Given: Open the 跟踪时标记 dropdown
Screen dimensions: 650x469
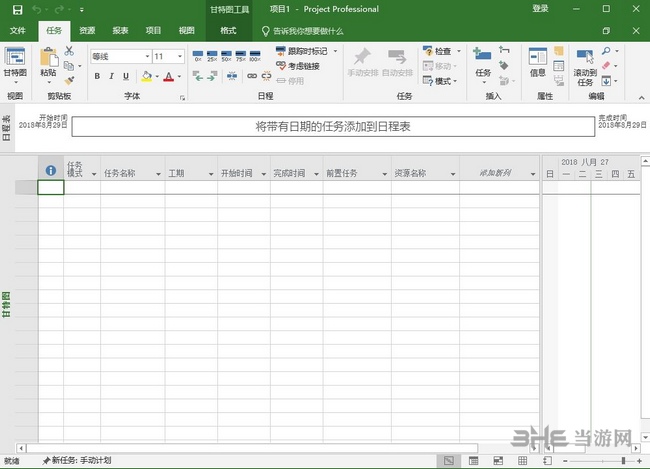Looking at the screenshot, I should click(335, 51).
